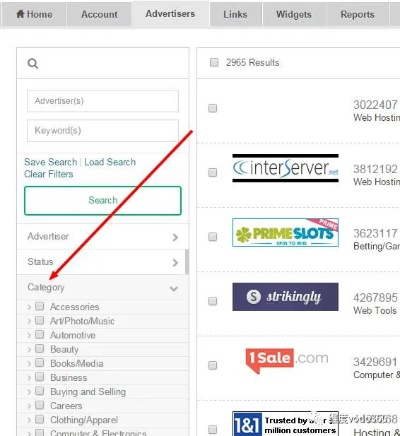Check the Accessories category checkbox
Screen dimensions: 400x436
click(x=40, y=306)
